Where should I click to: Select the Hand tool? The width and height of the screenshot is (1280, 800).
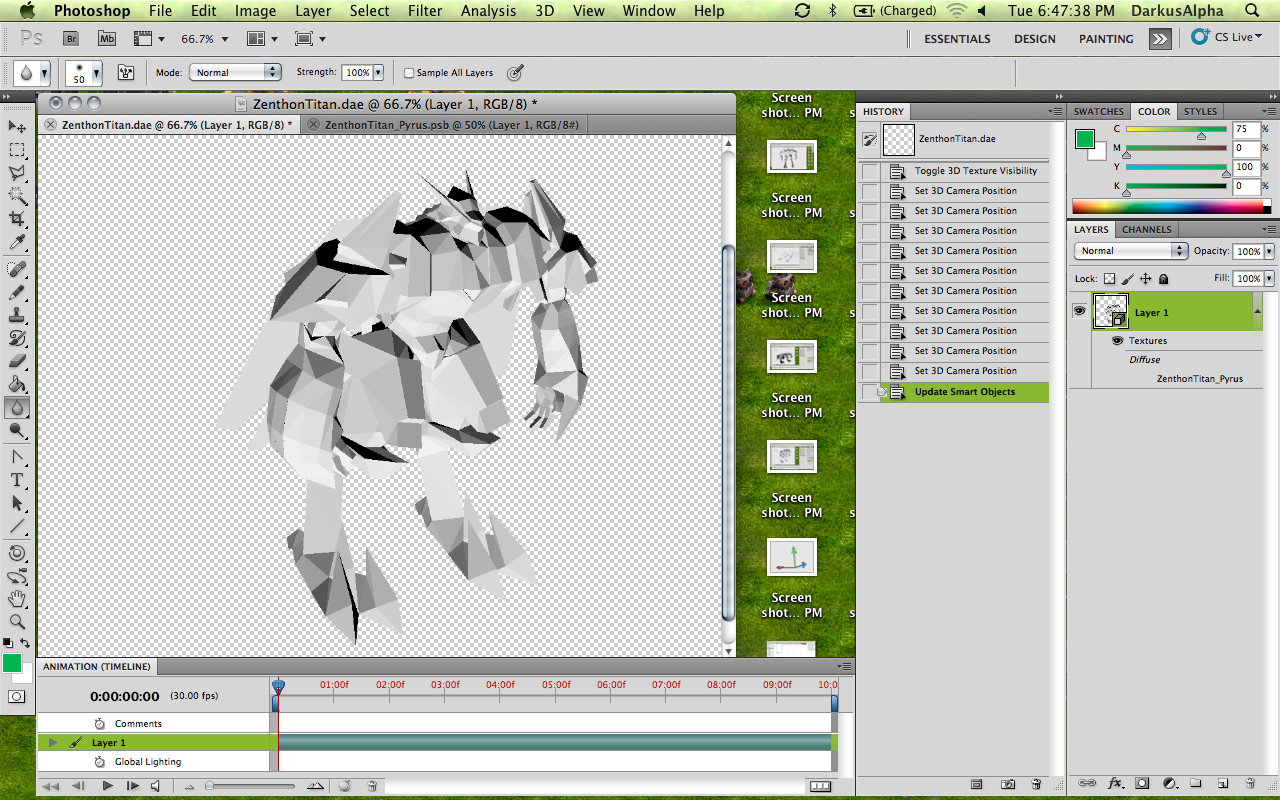pos(17,599)
